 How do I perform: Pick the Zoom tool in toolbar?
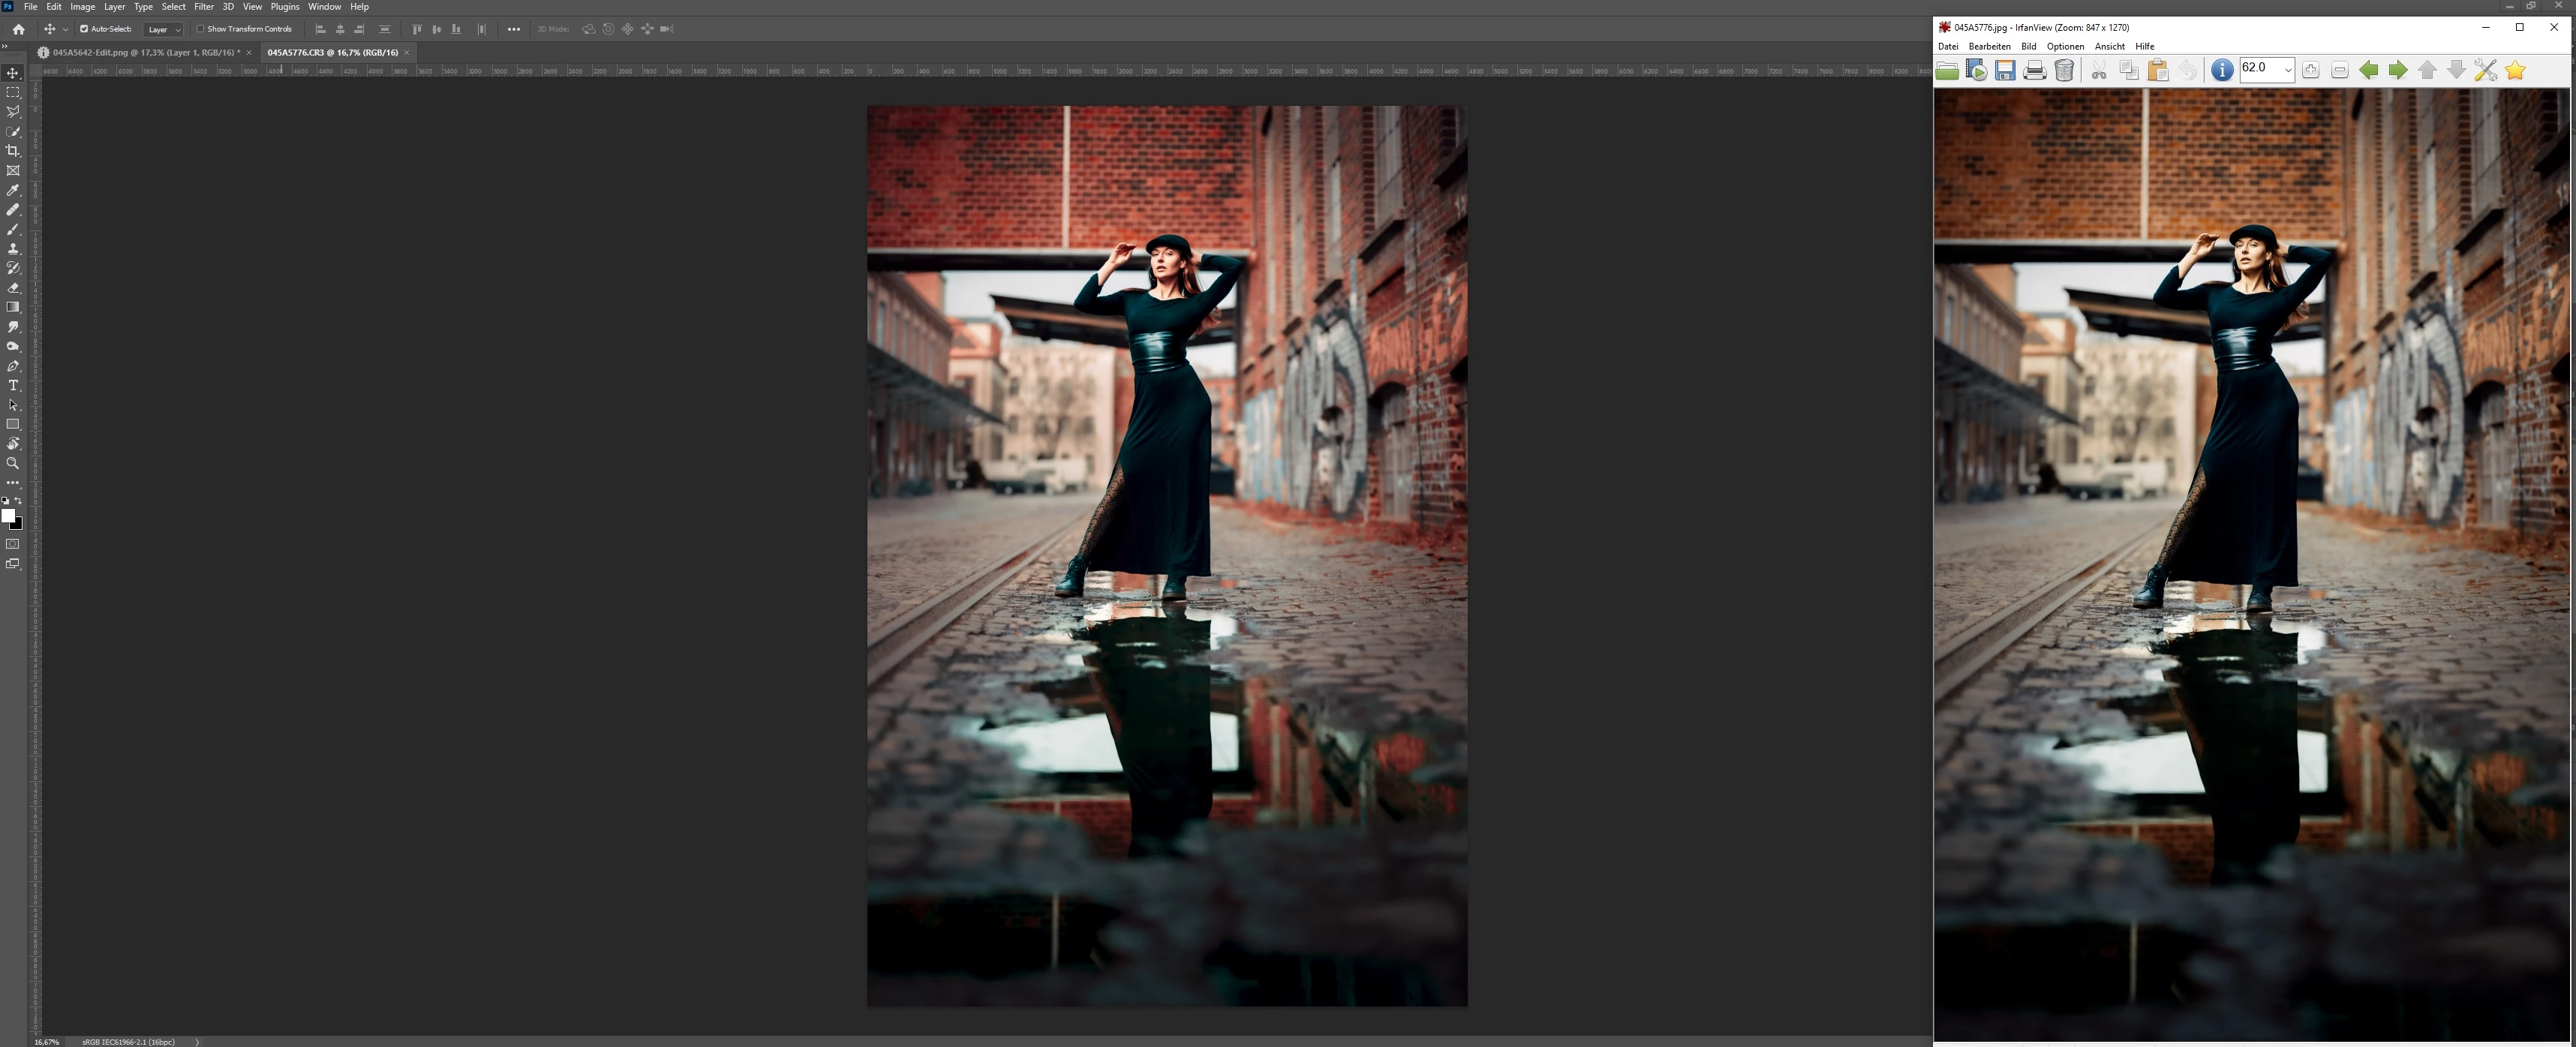[13, 464]
